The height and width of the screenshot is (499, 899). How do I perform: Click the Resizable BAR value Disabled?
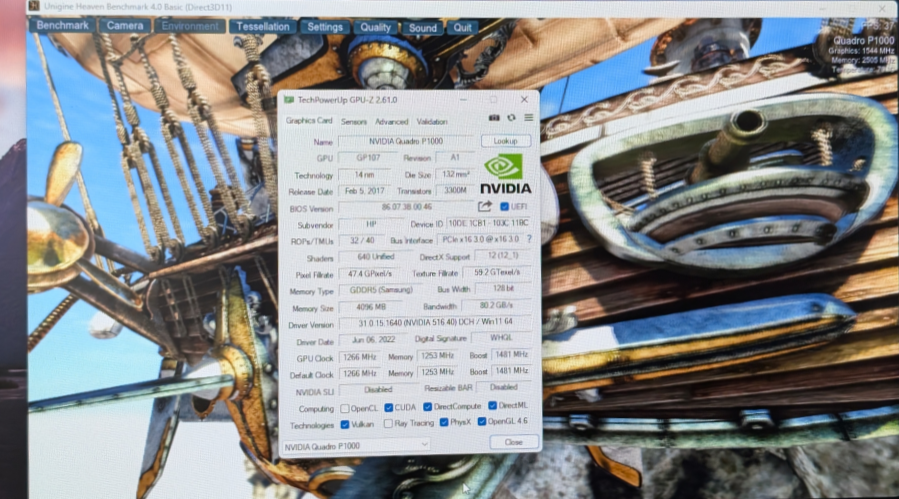(x=504, y=387)
